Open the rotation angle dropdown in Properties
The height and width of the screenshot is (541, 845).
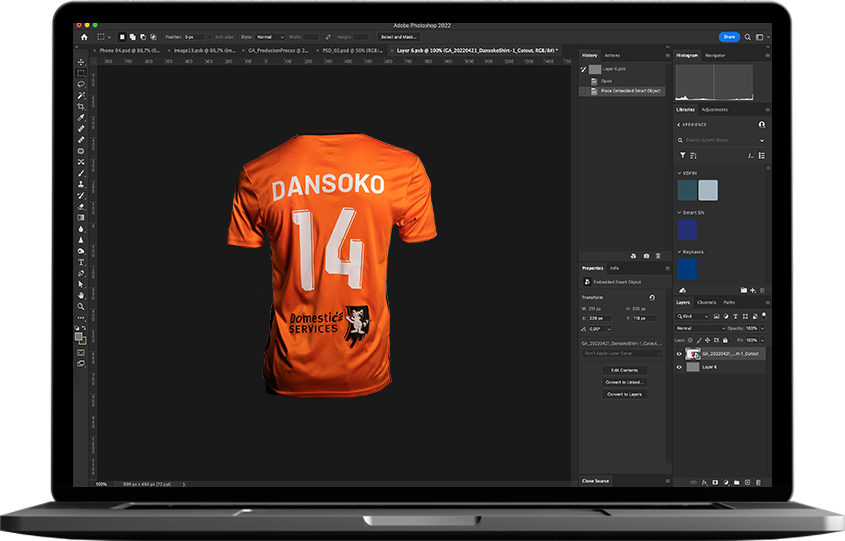click(x=609, y=329)
